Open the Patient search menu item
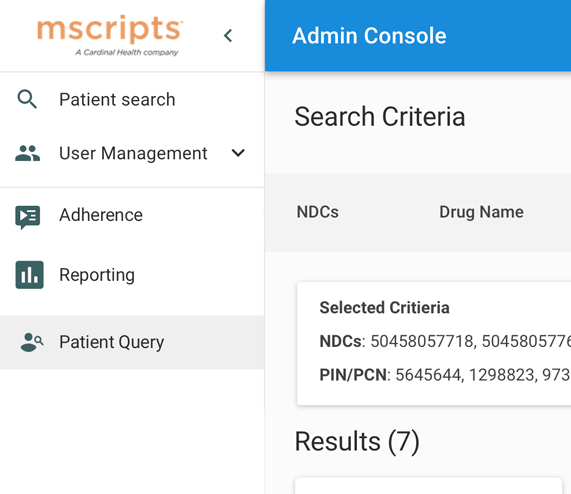 117,99
